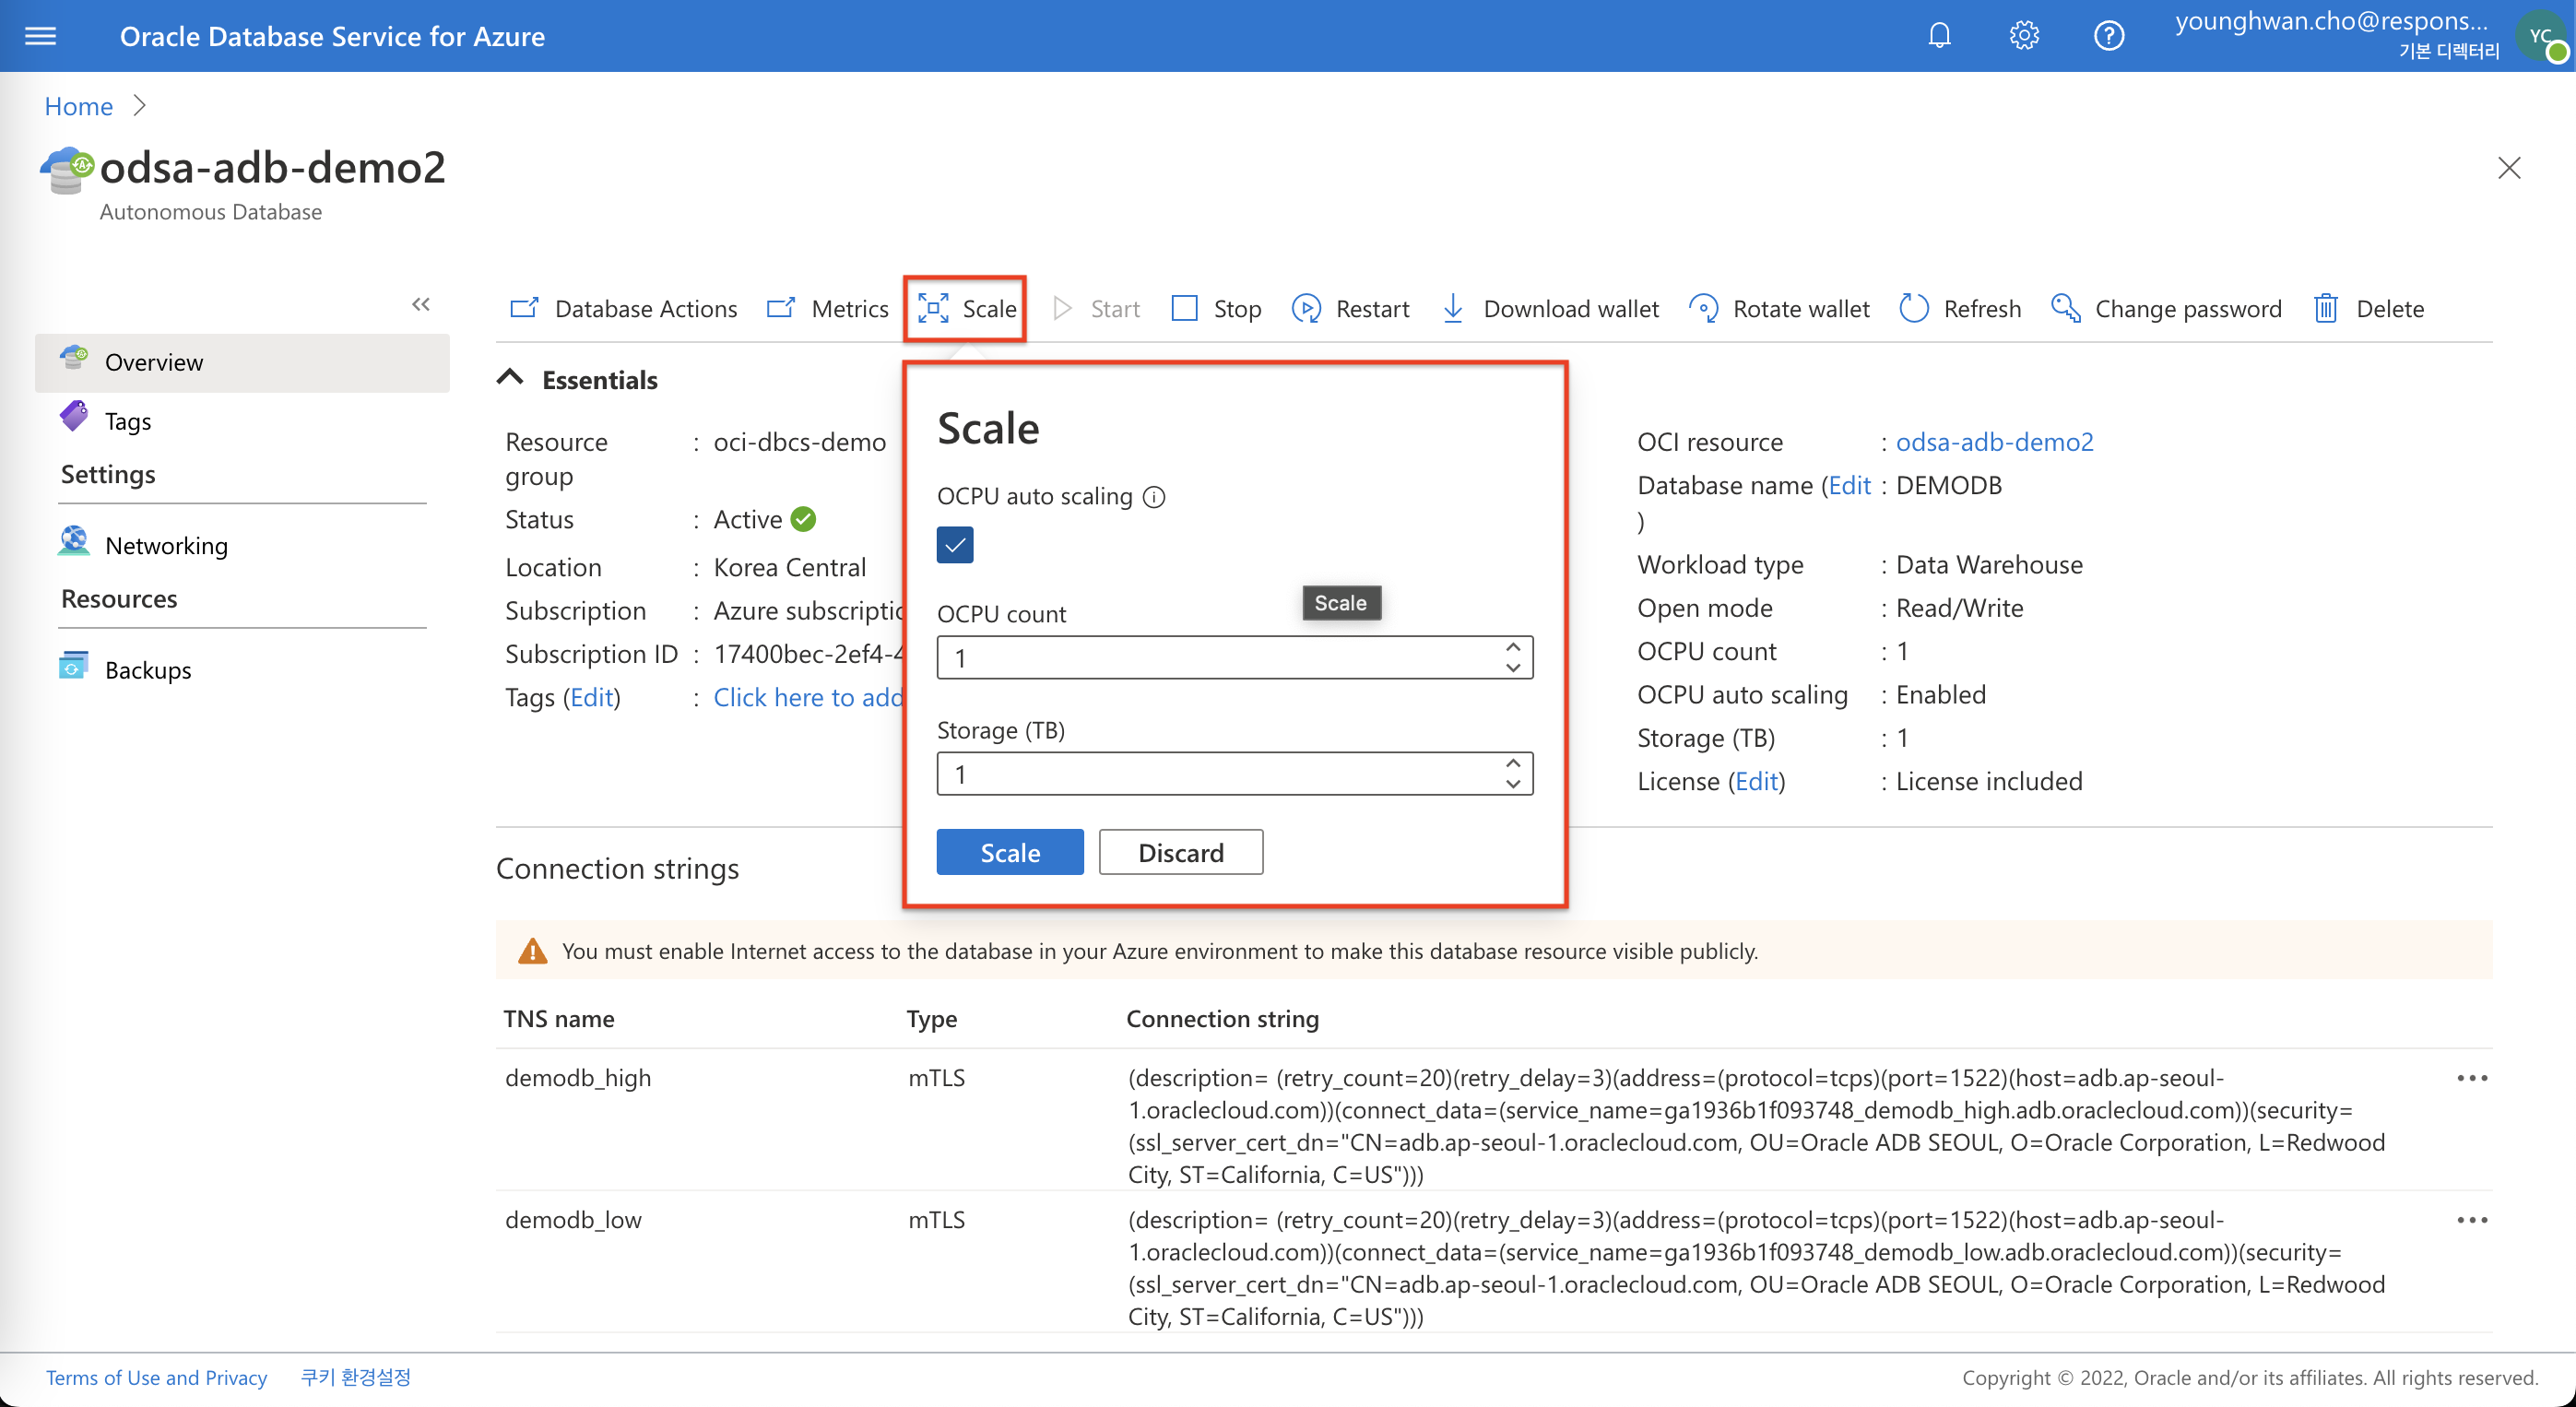Image resolution: width=2576 pixels, height=1407 pixels.
Task: Click the DEMODB database name value
Action: click(x=1949, y=485)
